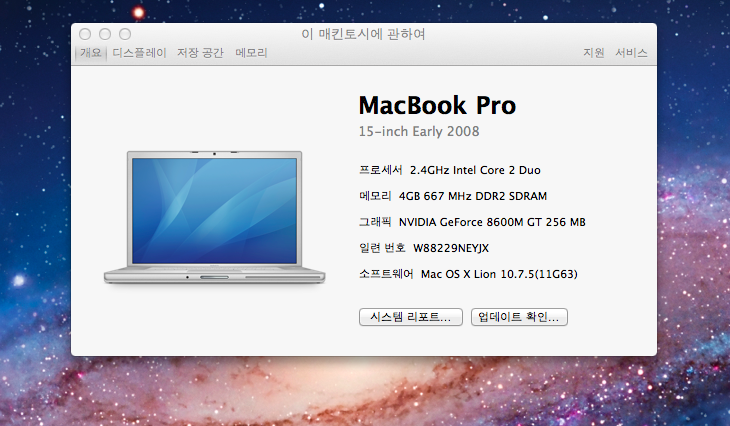Switch to the 디스플레이 tab
Screen dimensions: 730x426
pos(139,52)
